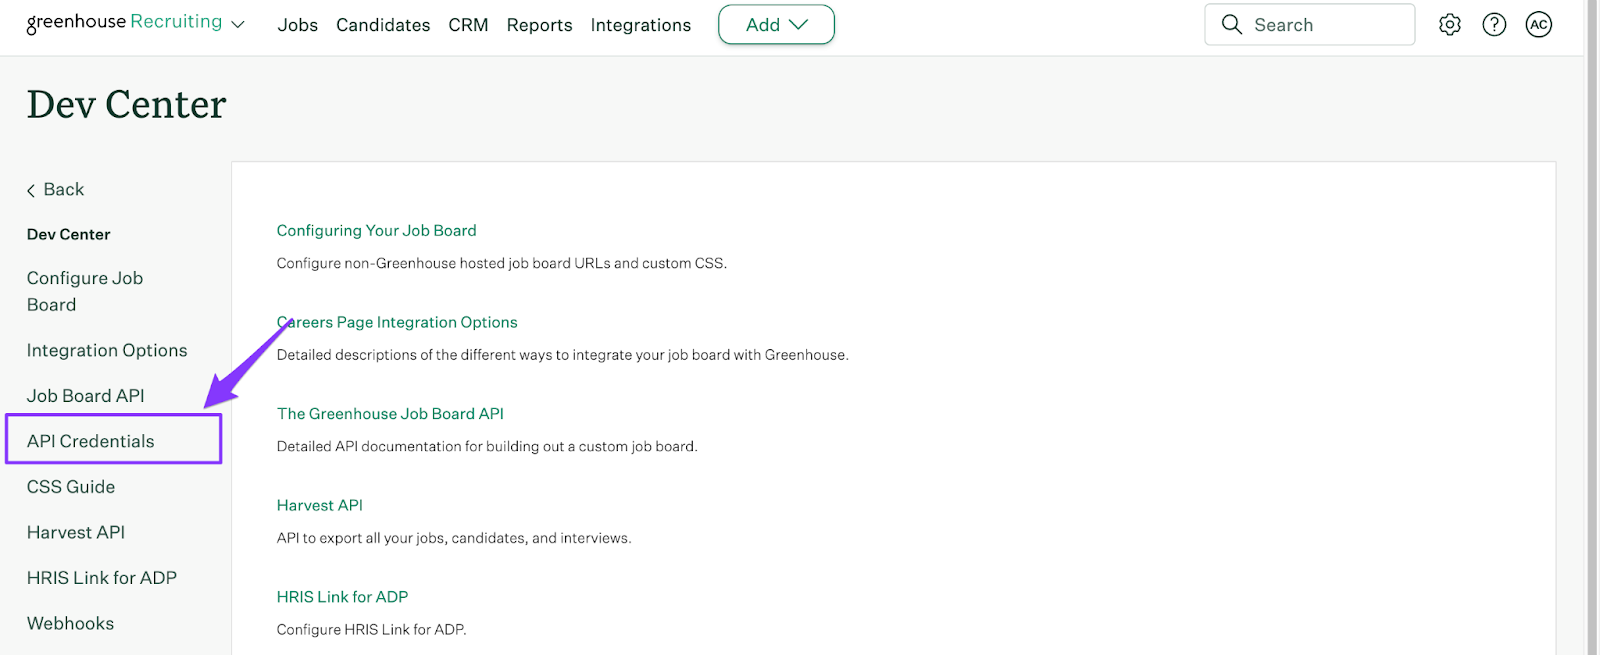Click the Back chevron arrow
The width and height of the screenshot is (1600, 655).
pos(31,190)
